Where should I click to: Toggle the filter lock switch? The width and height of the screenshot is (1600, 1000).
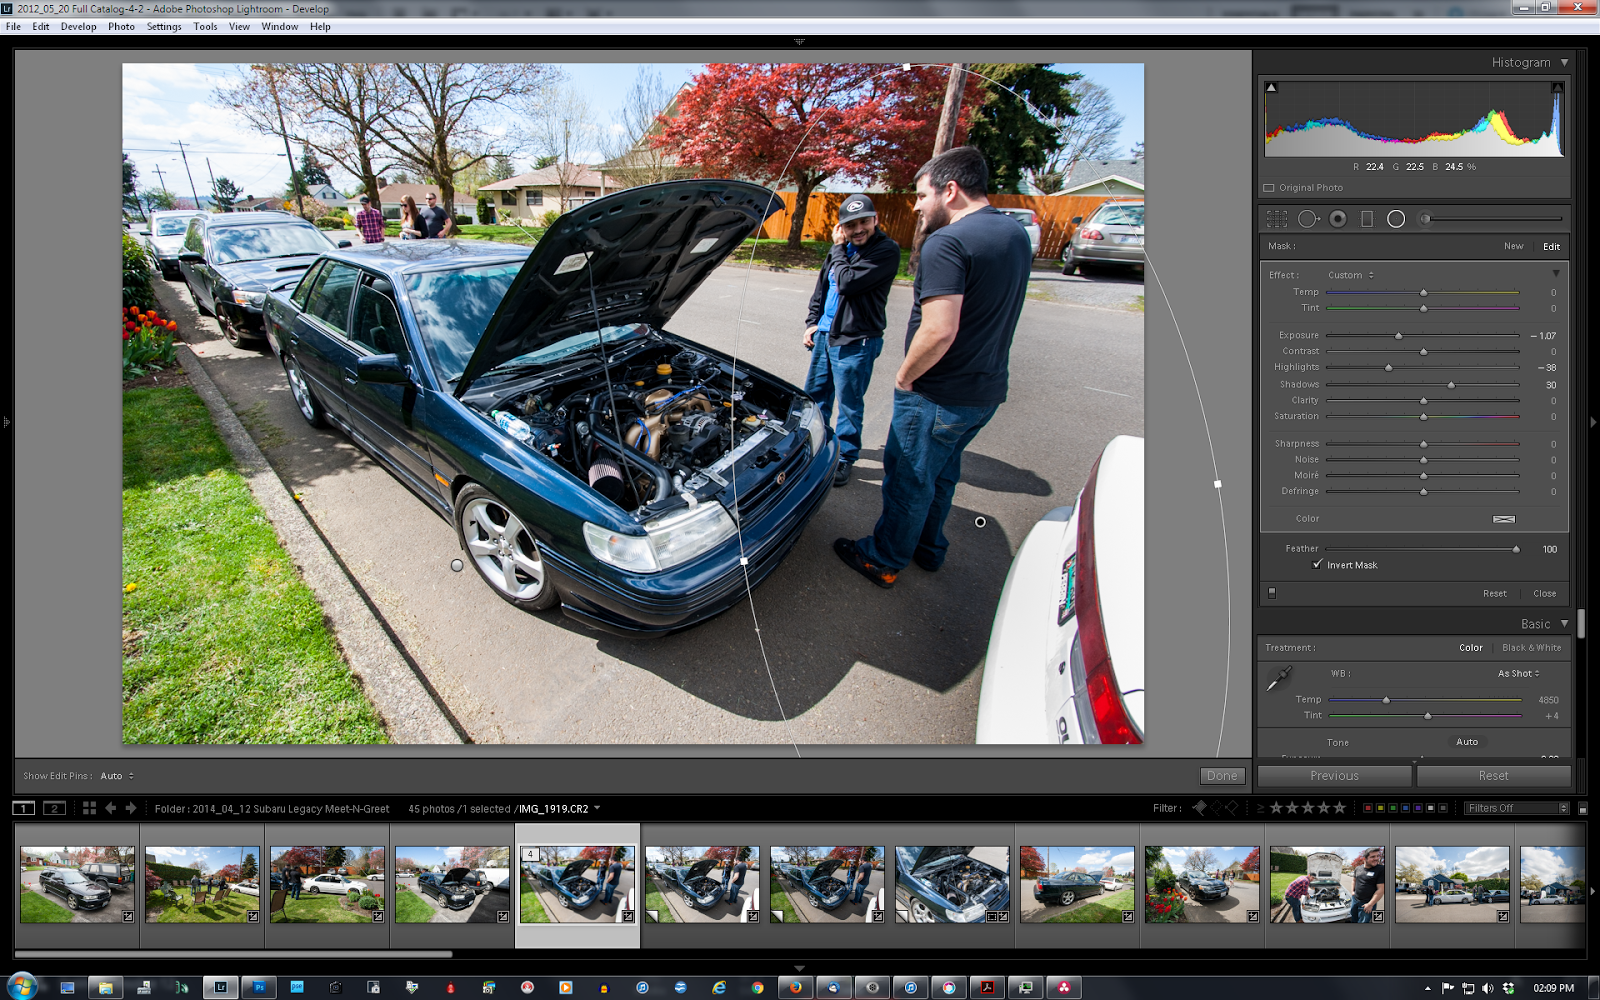coord(1582,808)
